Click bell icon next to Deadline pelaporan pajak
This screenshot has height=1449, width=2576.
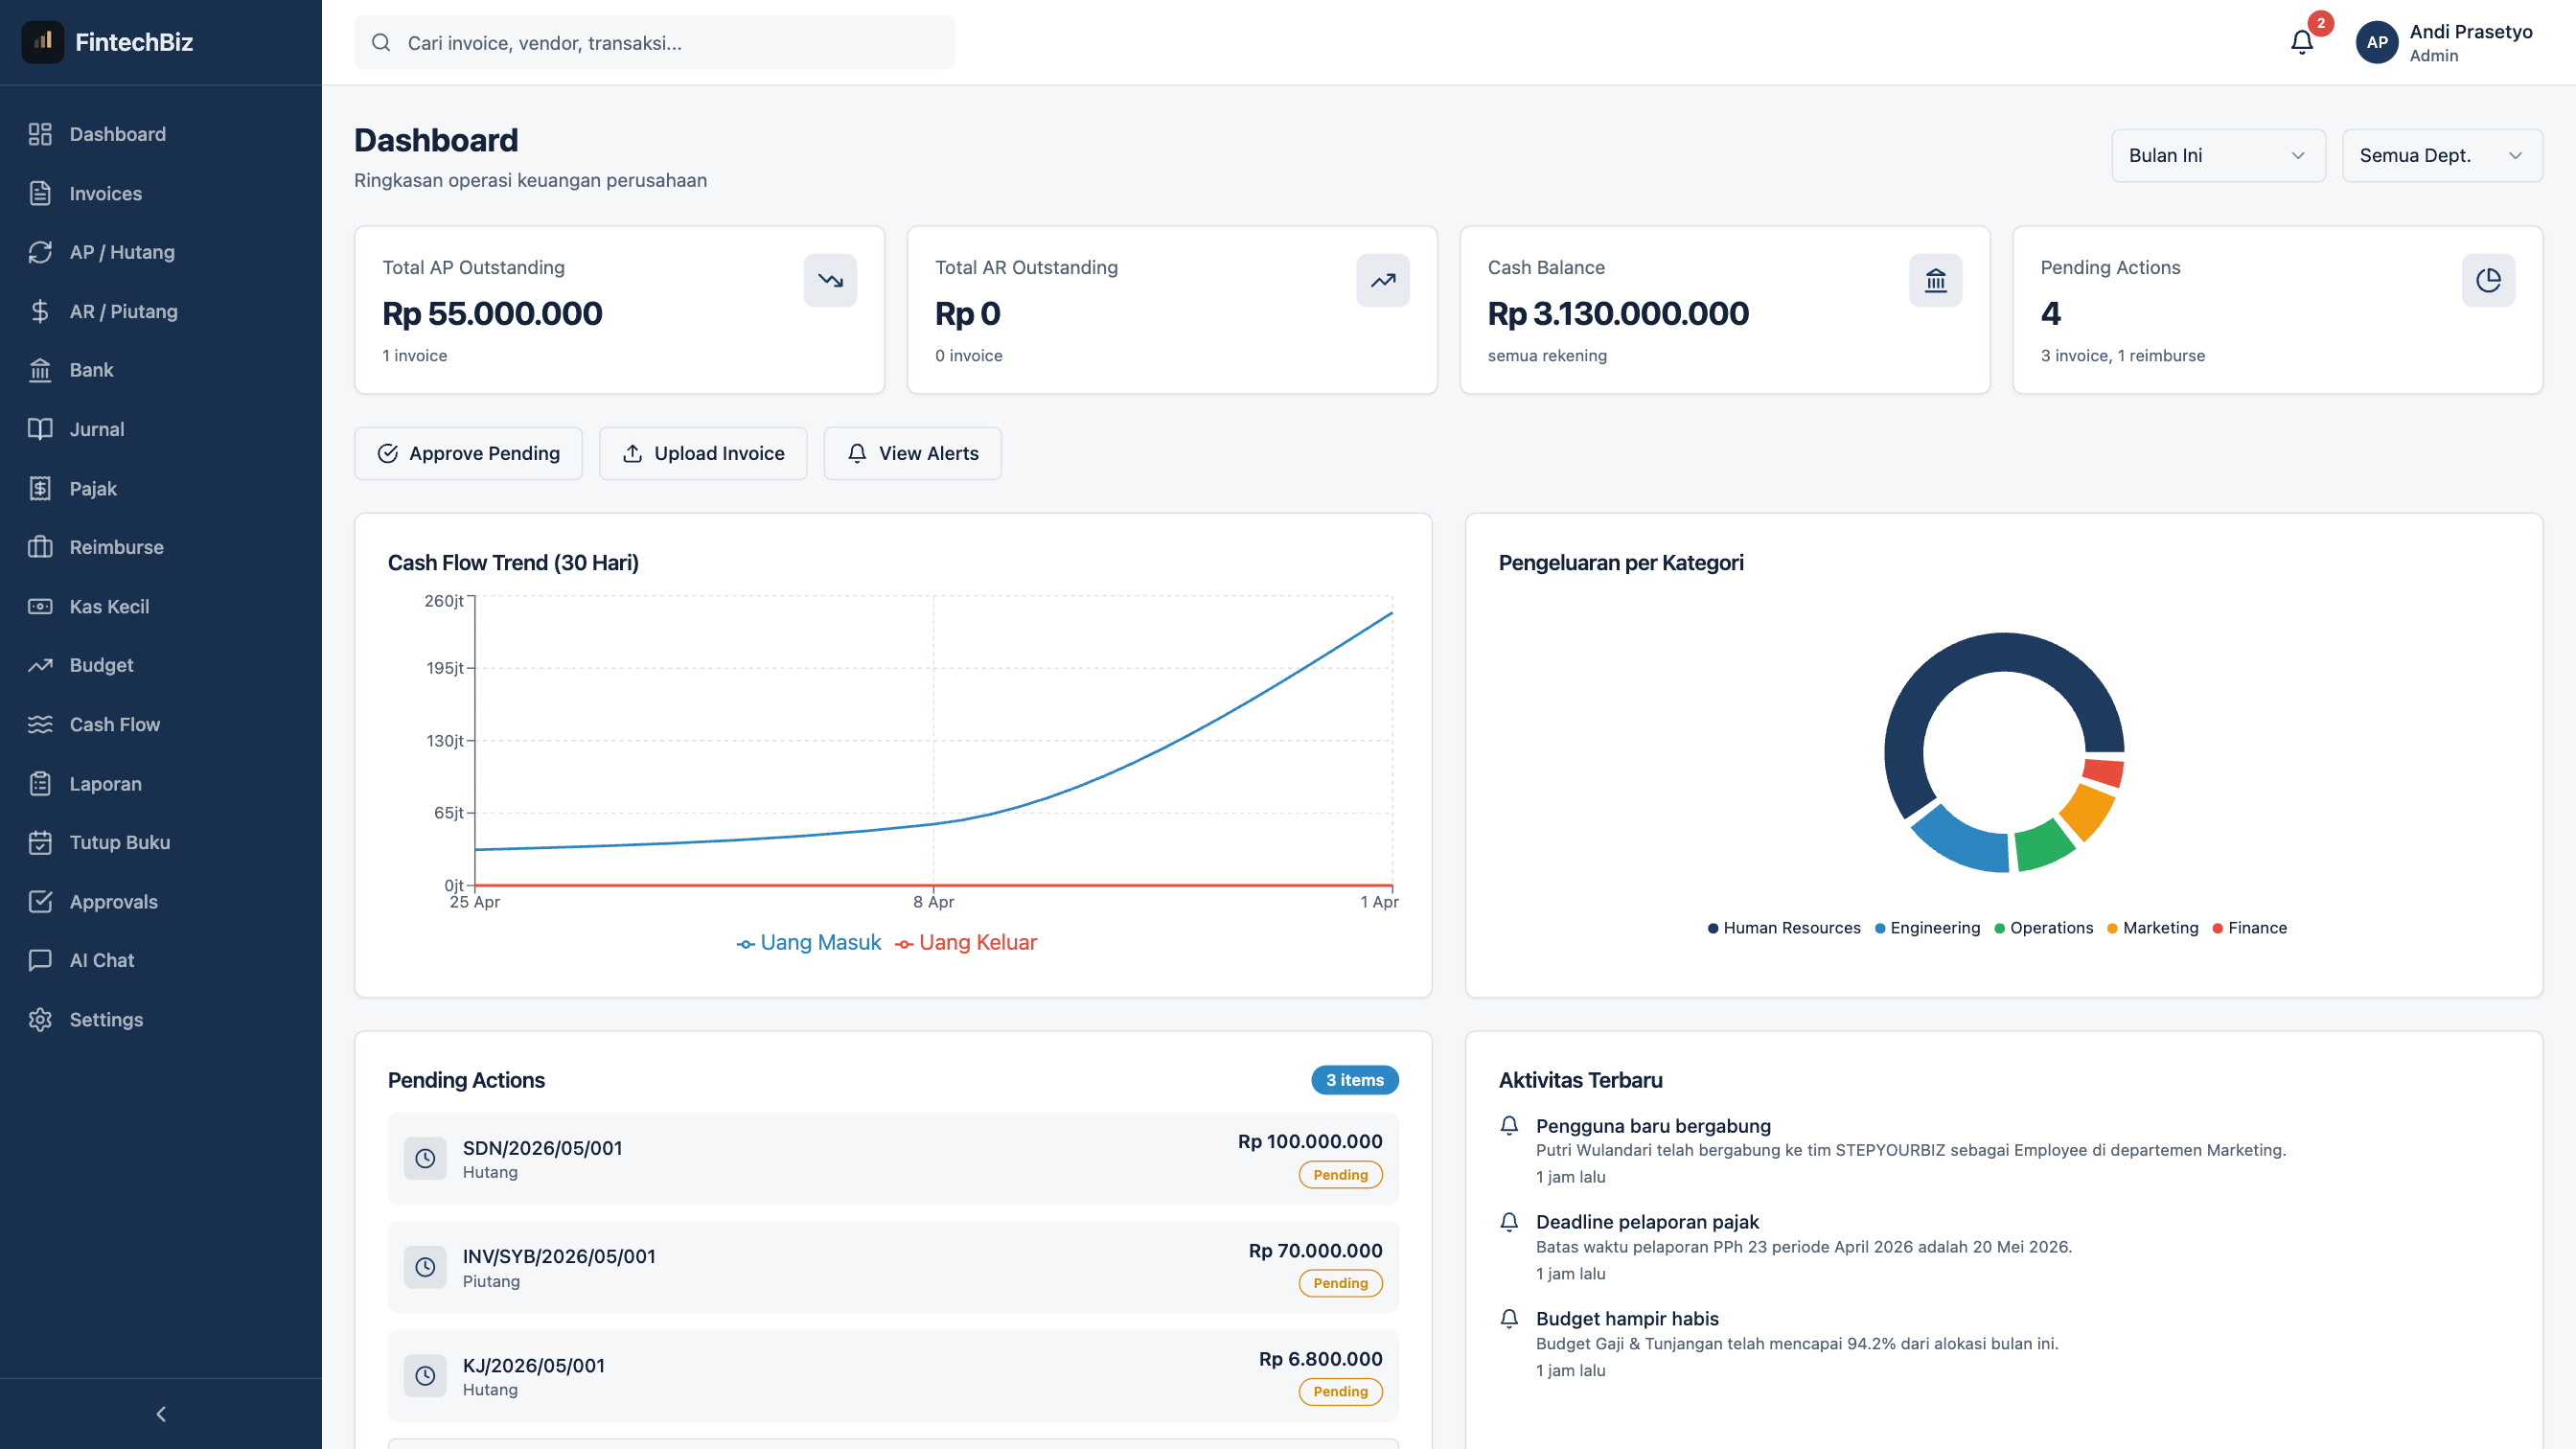(1510, 1222)
